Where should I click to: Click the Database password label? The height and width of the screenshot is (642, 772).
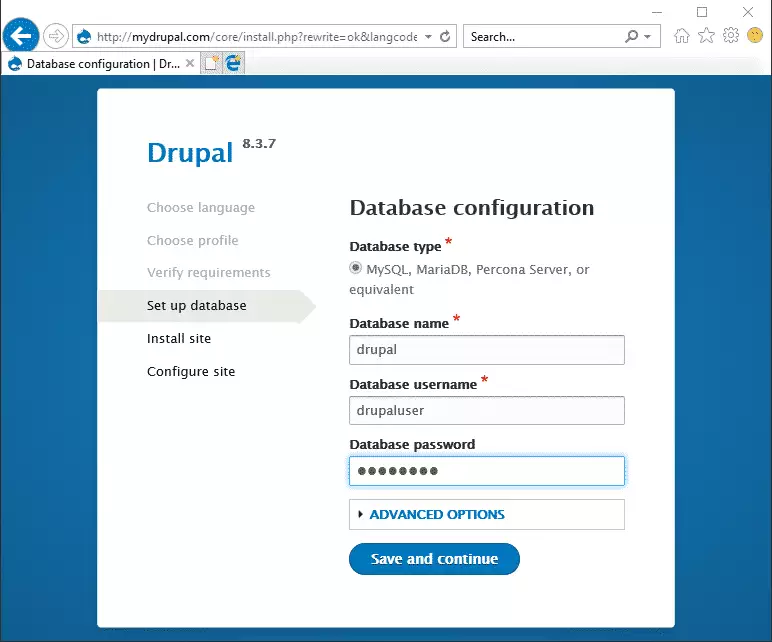412,445
